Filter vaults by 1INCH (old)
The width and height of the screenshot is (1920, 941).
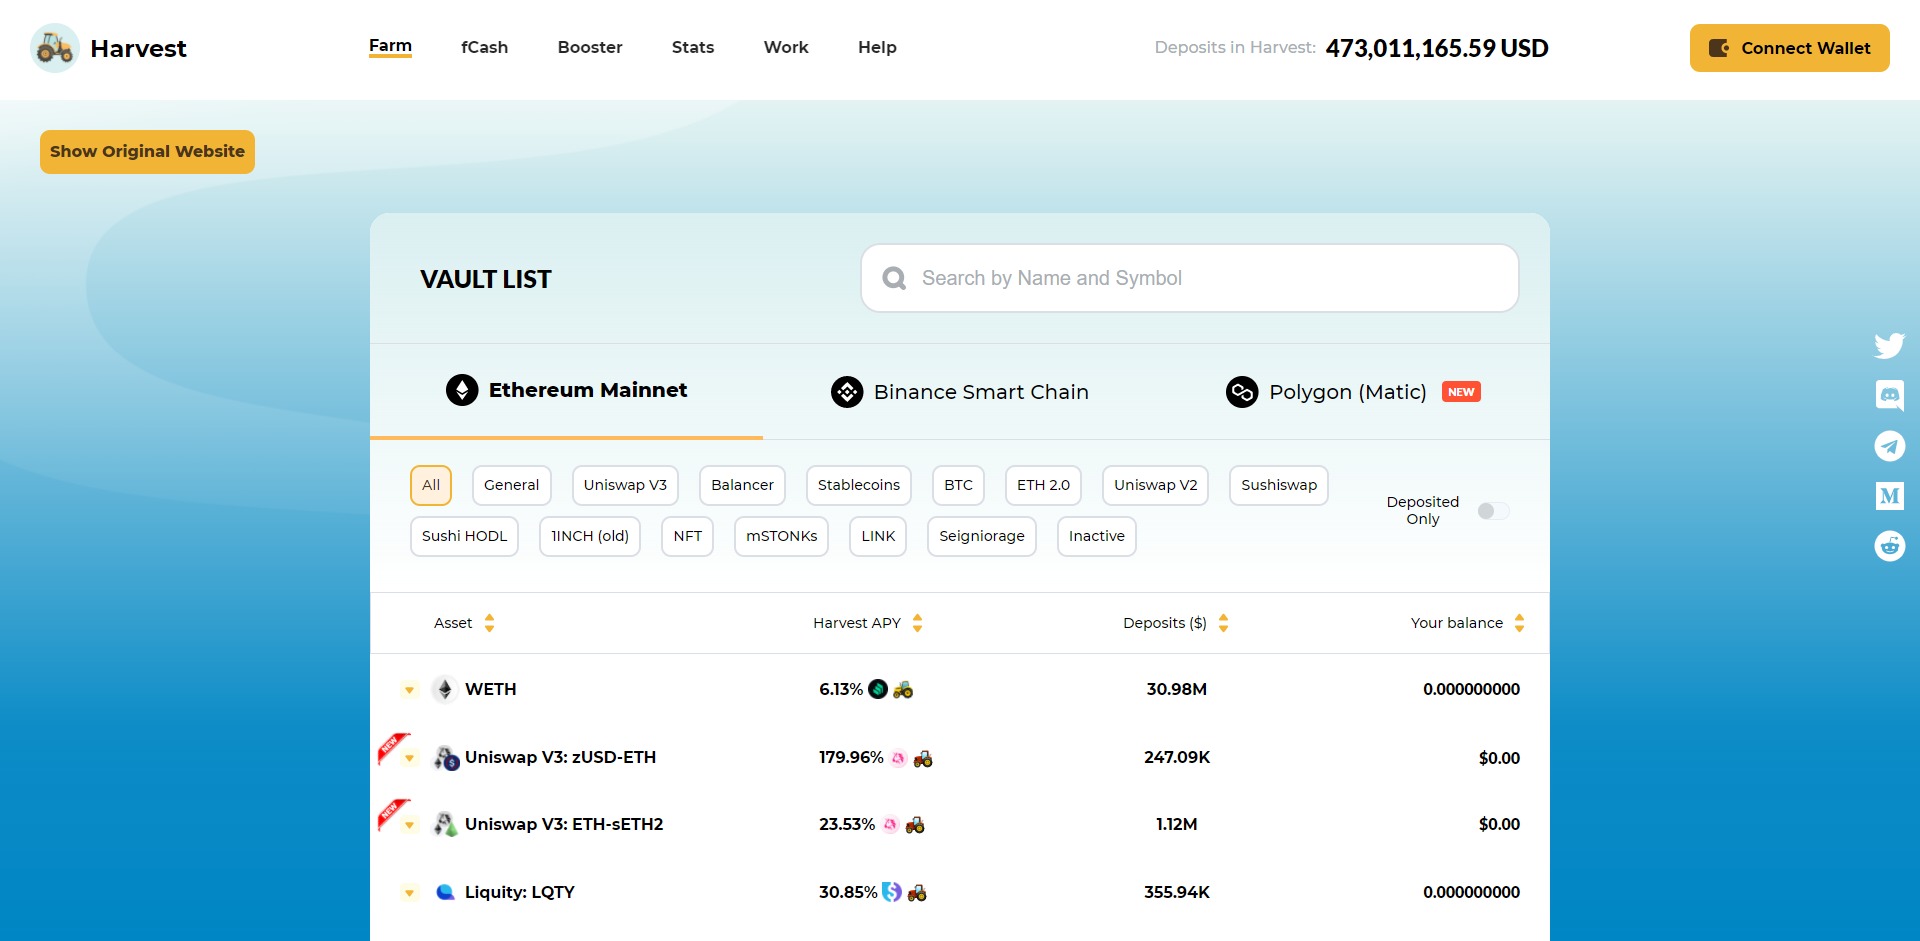(590, 536)
